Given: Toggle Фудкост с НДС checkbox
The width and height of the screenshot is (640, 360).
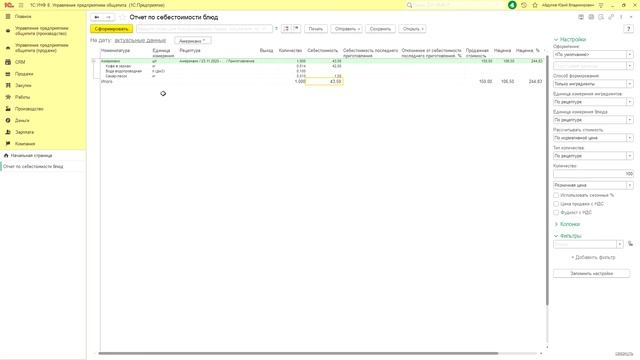Looking at the screenshot, I should (556, 212).
